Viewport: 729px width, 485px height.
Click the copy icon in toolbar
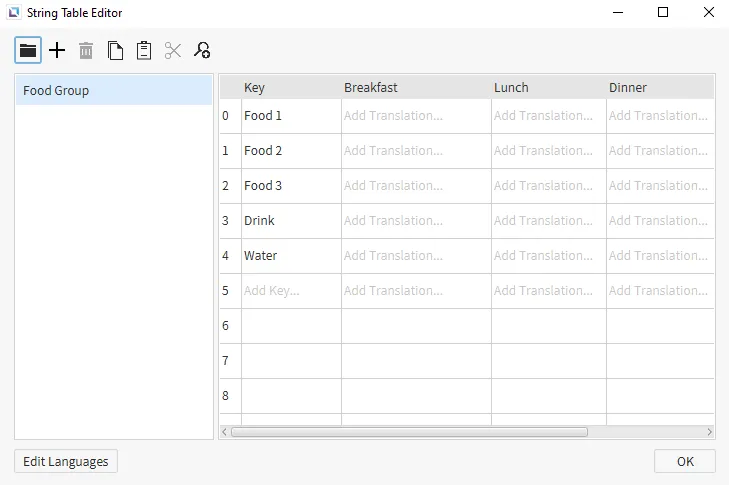pos(115,50)
